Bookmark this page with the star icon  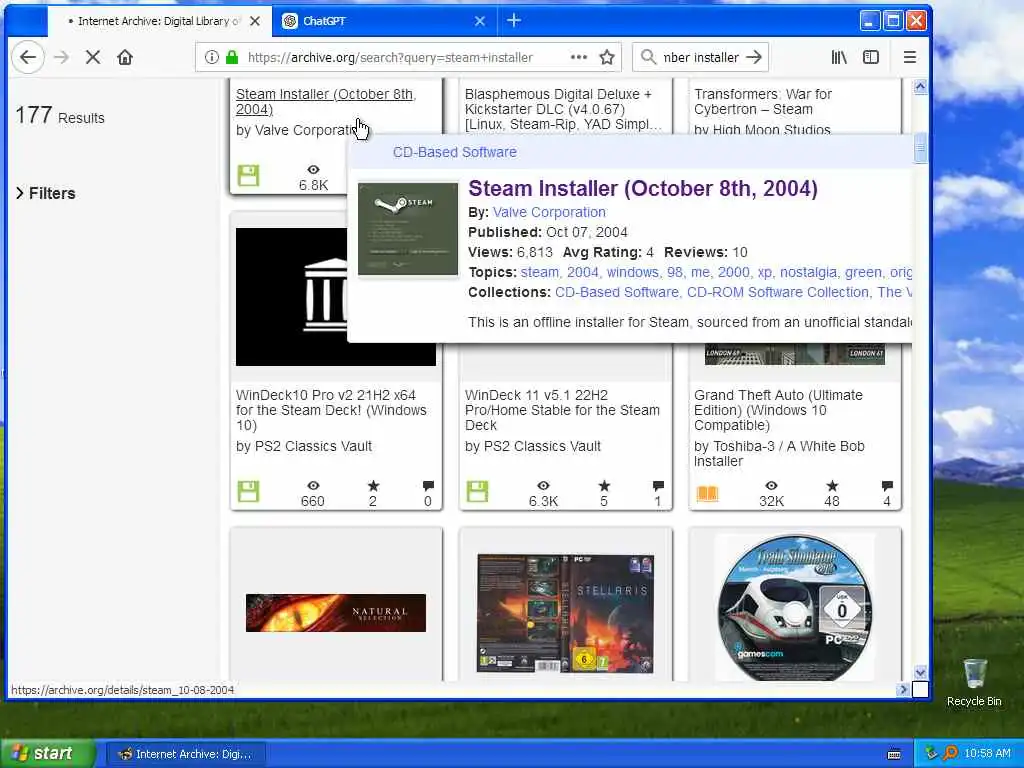click(607, 57)
